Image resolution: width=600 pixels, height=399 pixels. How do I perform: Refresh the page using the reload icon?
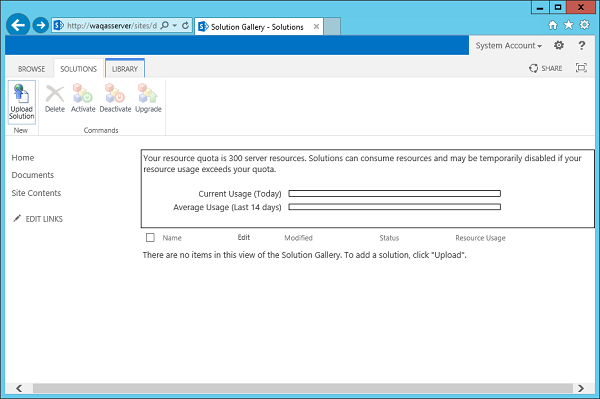coord(185,26)
